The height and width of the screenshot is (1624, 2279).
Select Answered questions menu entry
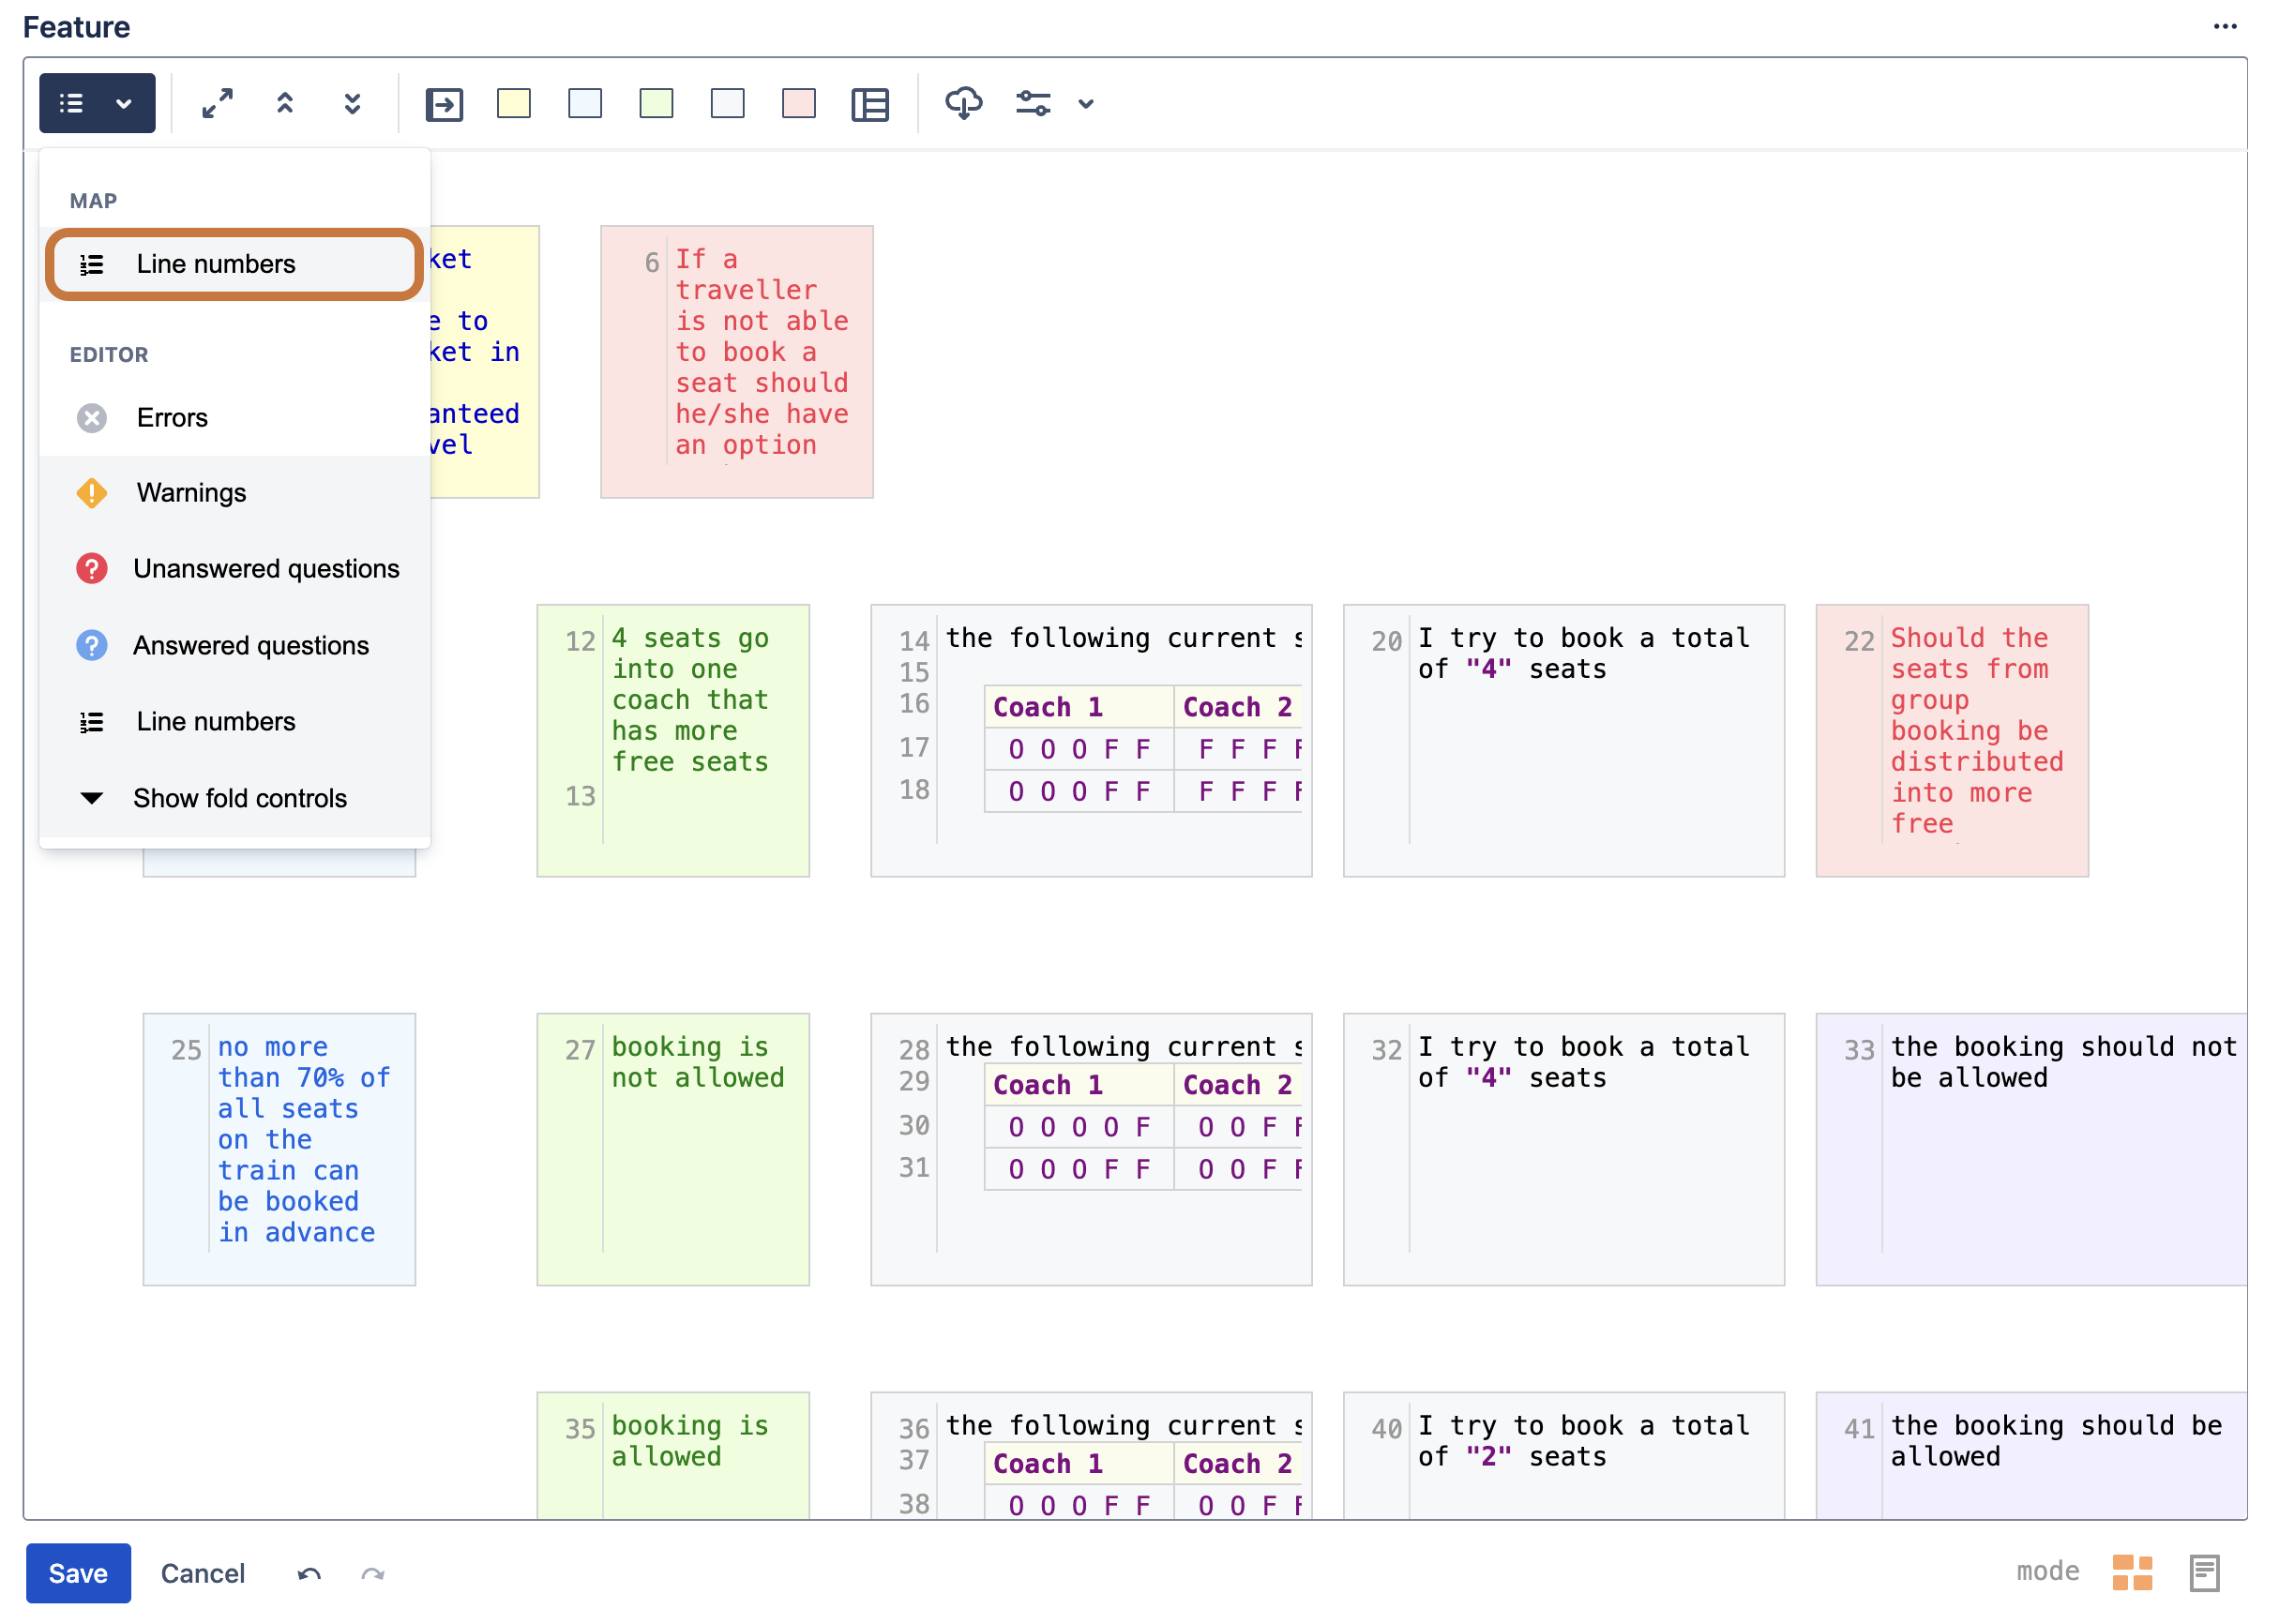coord(235,646)
